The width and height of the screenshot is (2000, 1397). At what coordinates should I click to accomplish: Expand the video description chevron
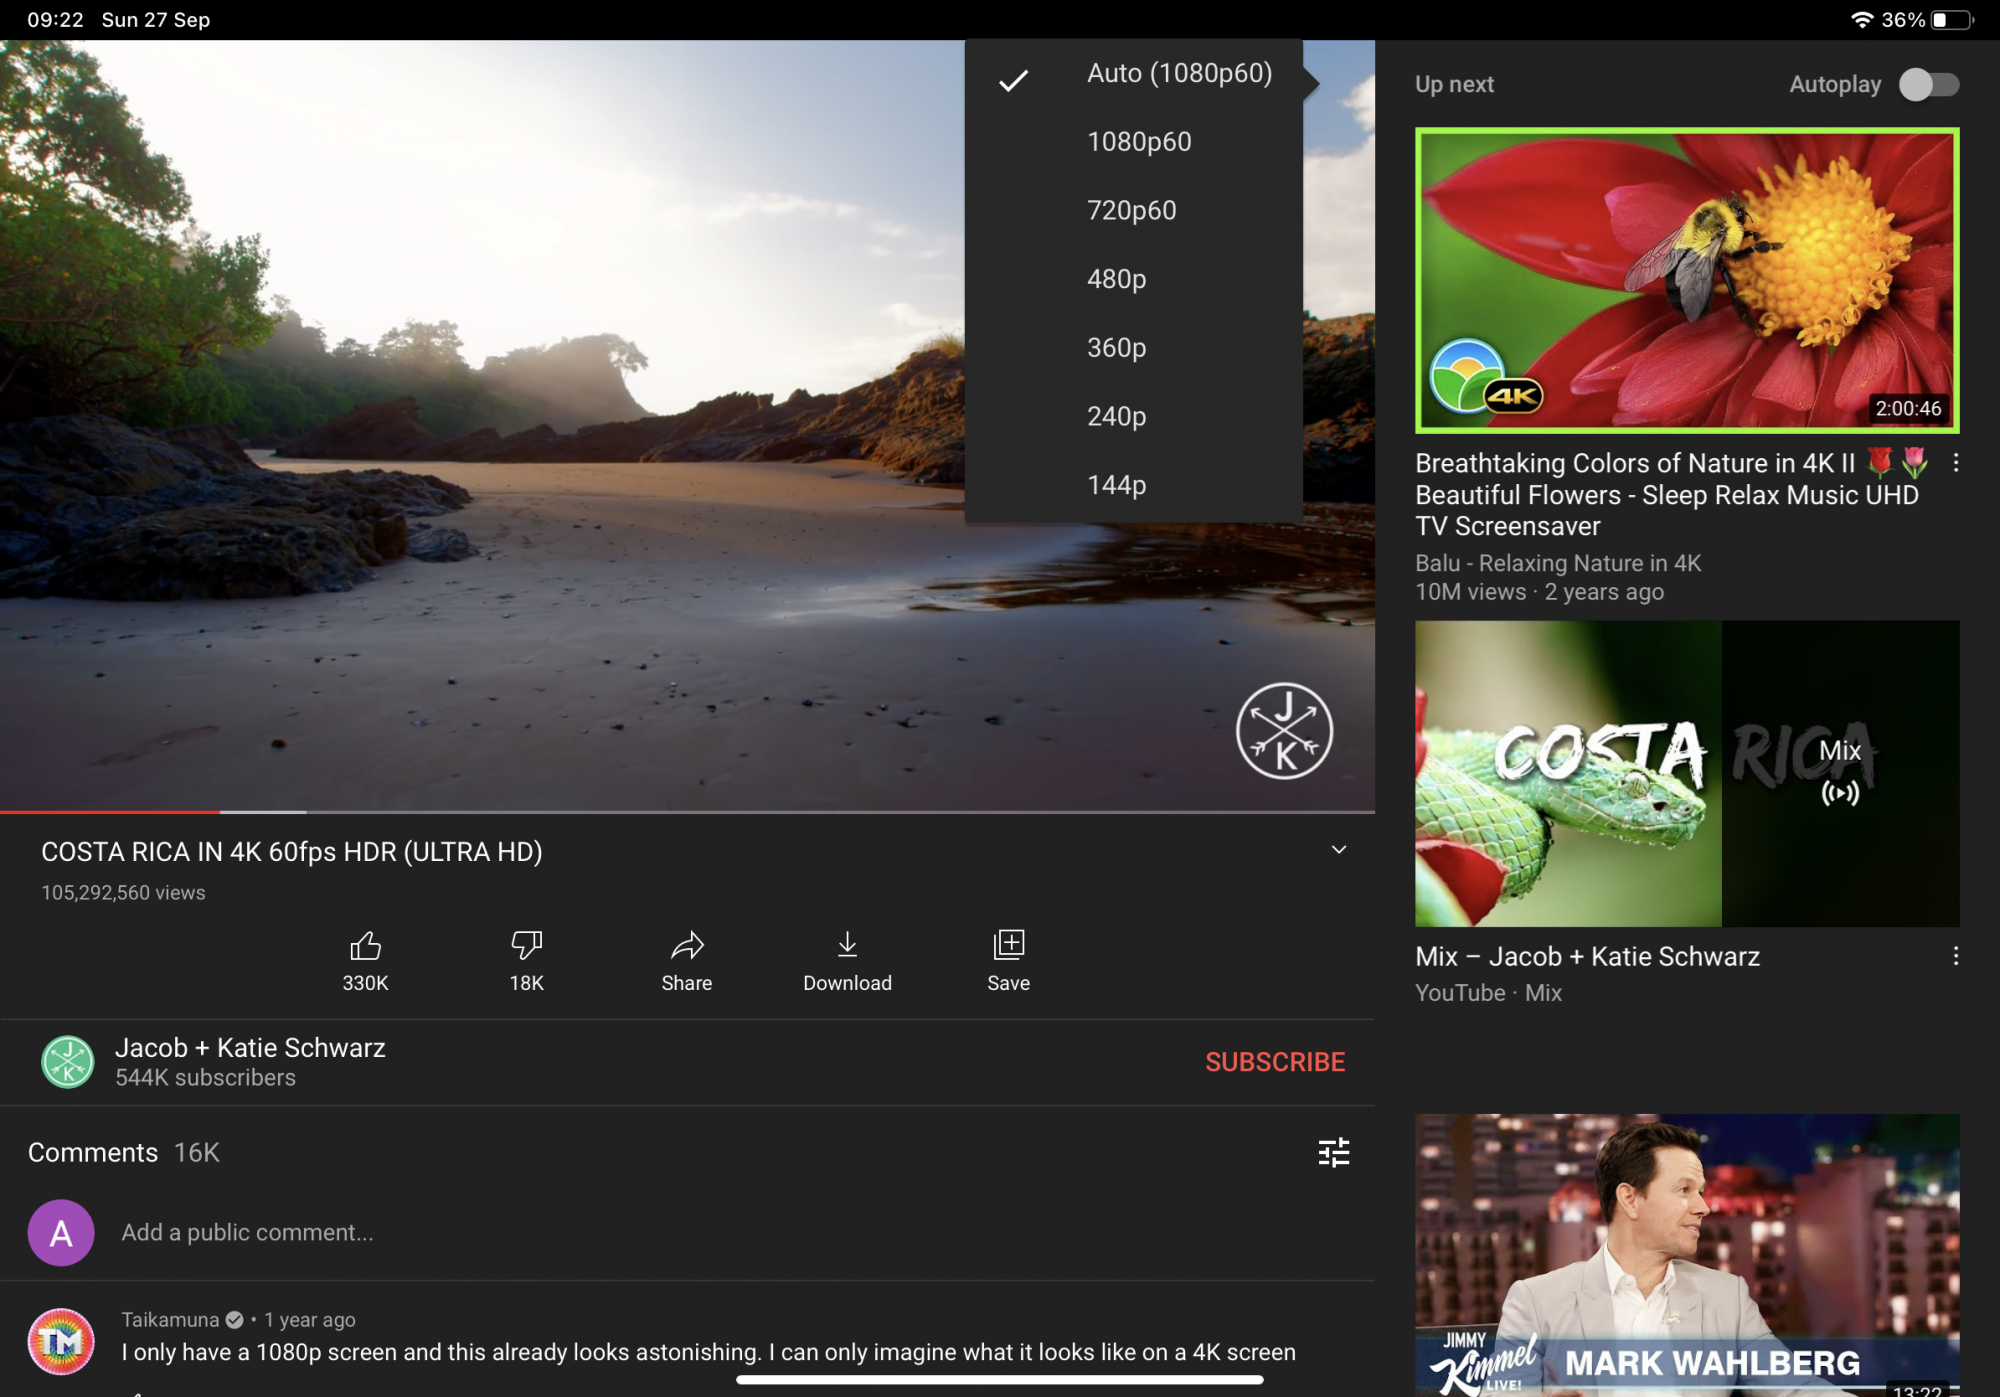click(x=1339, y=850)
